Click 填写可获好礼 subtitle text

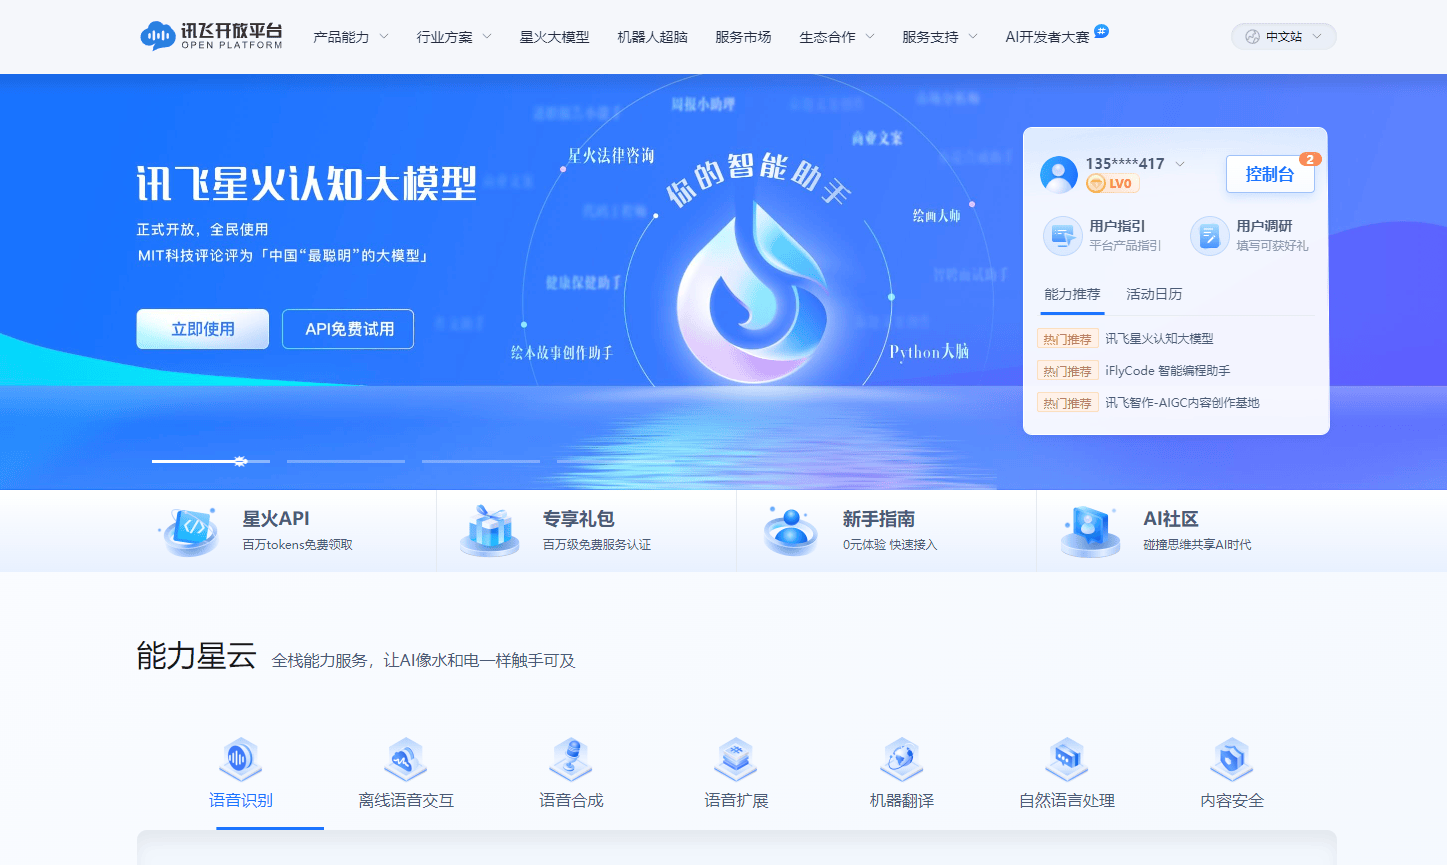pos(1272,246)
